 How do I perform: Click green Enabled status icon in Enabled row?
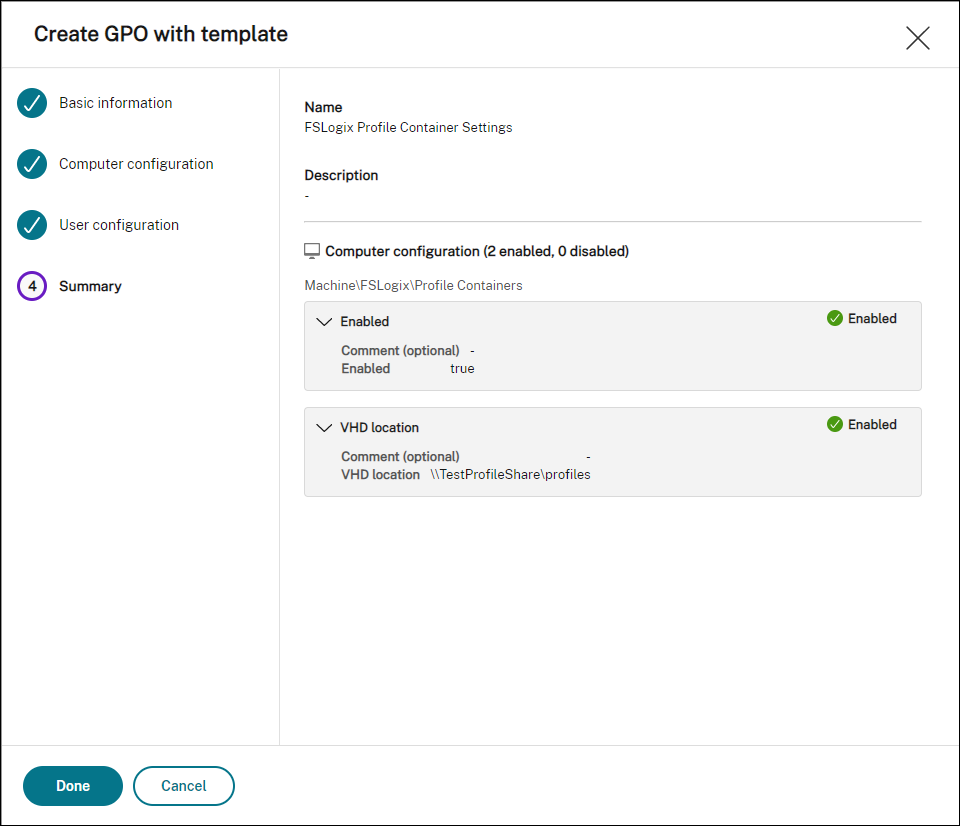pos(835,318)
